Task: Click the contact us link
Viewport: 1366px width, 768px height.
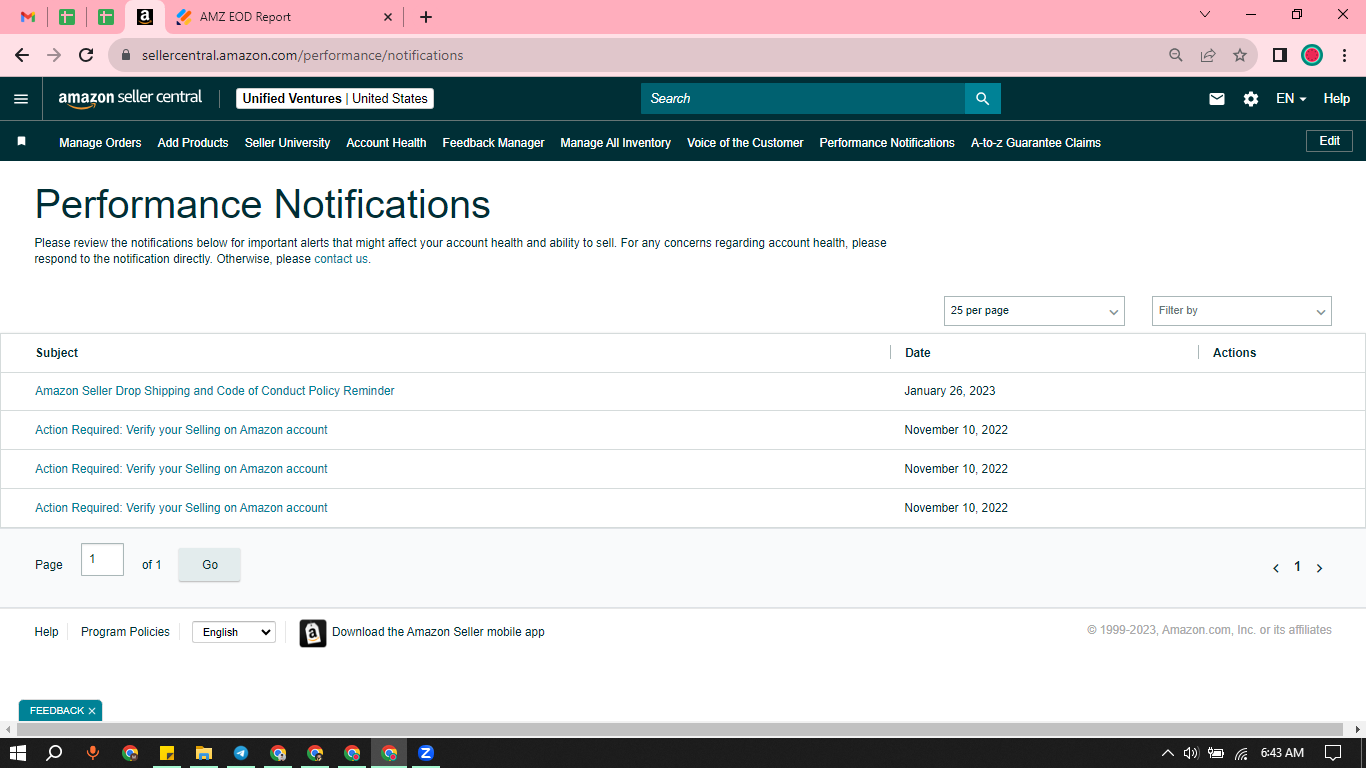Action: point(341,259)
